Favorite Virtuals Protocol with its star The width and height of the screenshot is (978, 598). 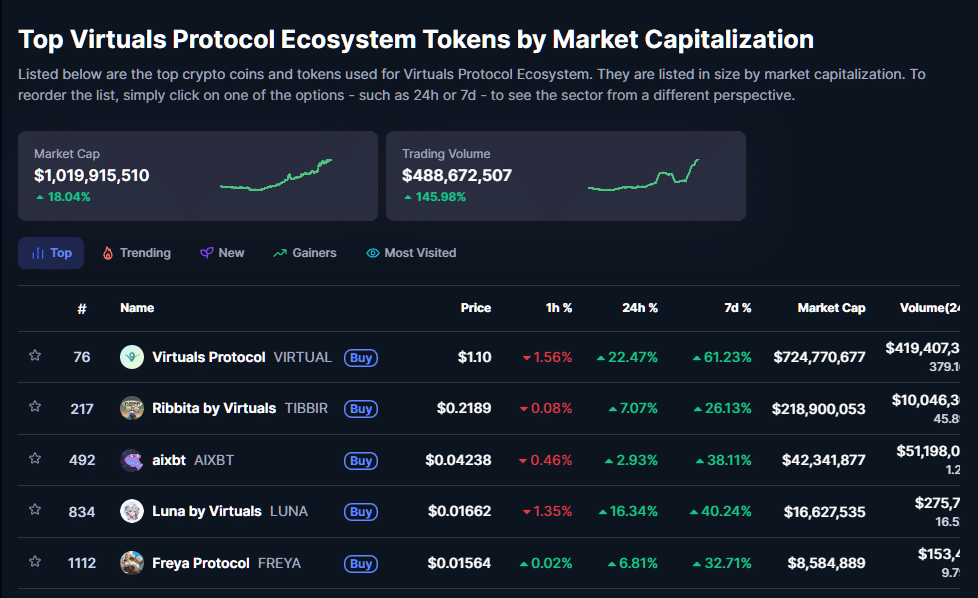click(x=35, y=357)
